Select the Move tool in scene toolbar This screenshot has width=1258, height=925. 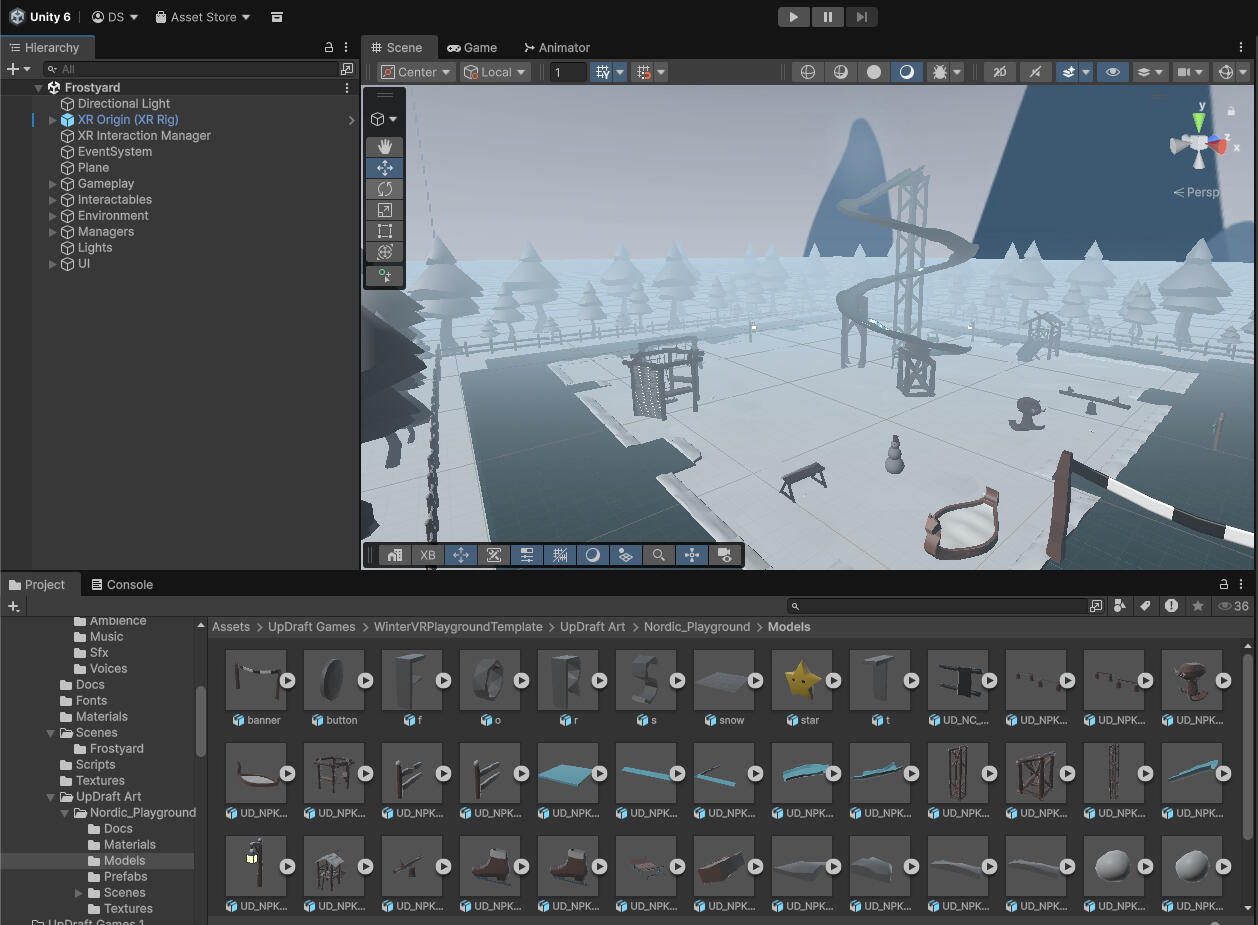(x=384, y=168)
